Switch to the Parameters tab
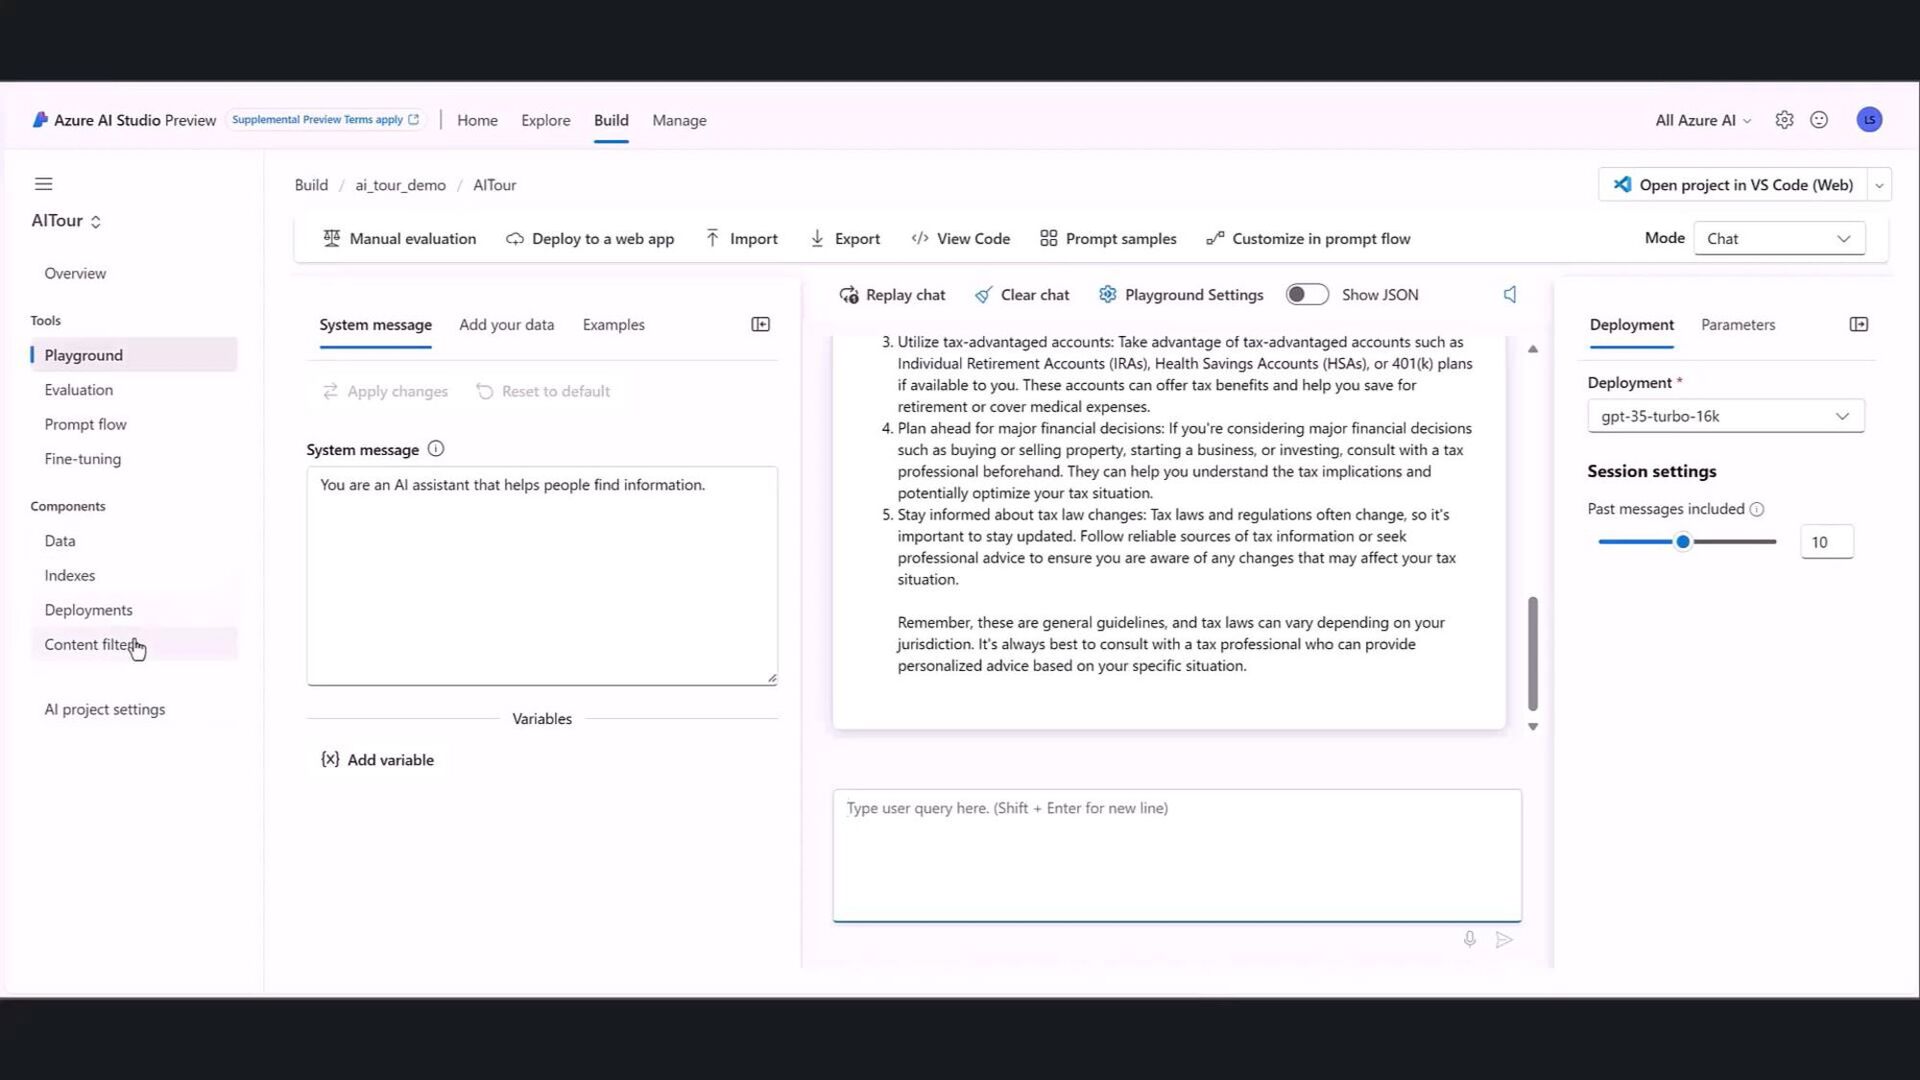This screenshot has width=1920, height=1080. (1738, 324)
